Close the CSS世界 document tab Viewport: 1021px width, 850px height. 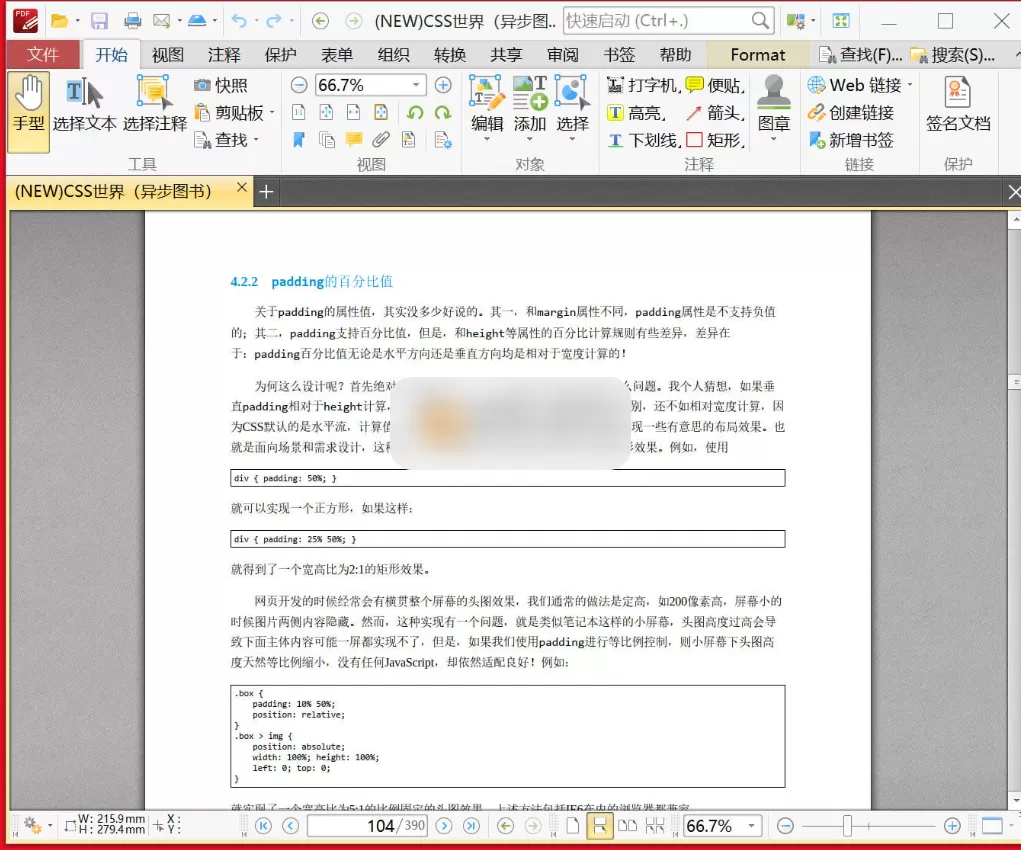[x=240, y=187]
